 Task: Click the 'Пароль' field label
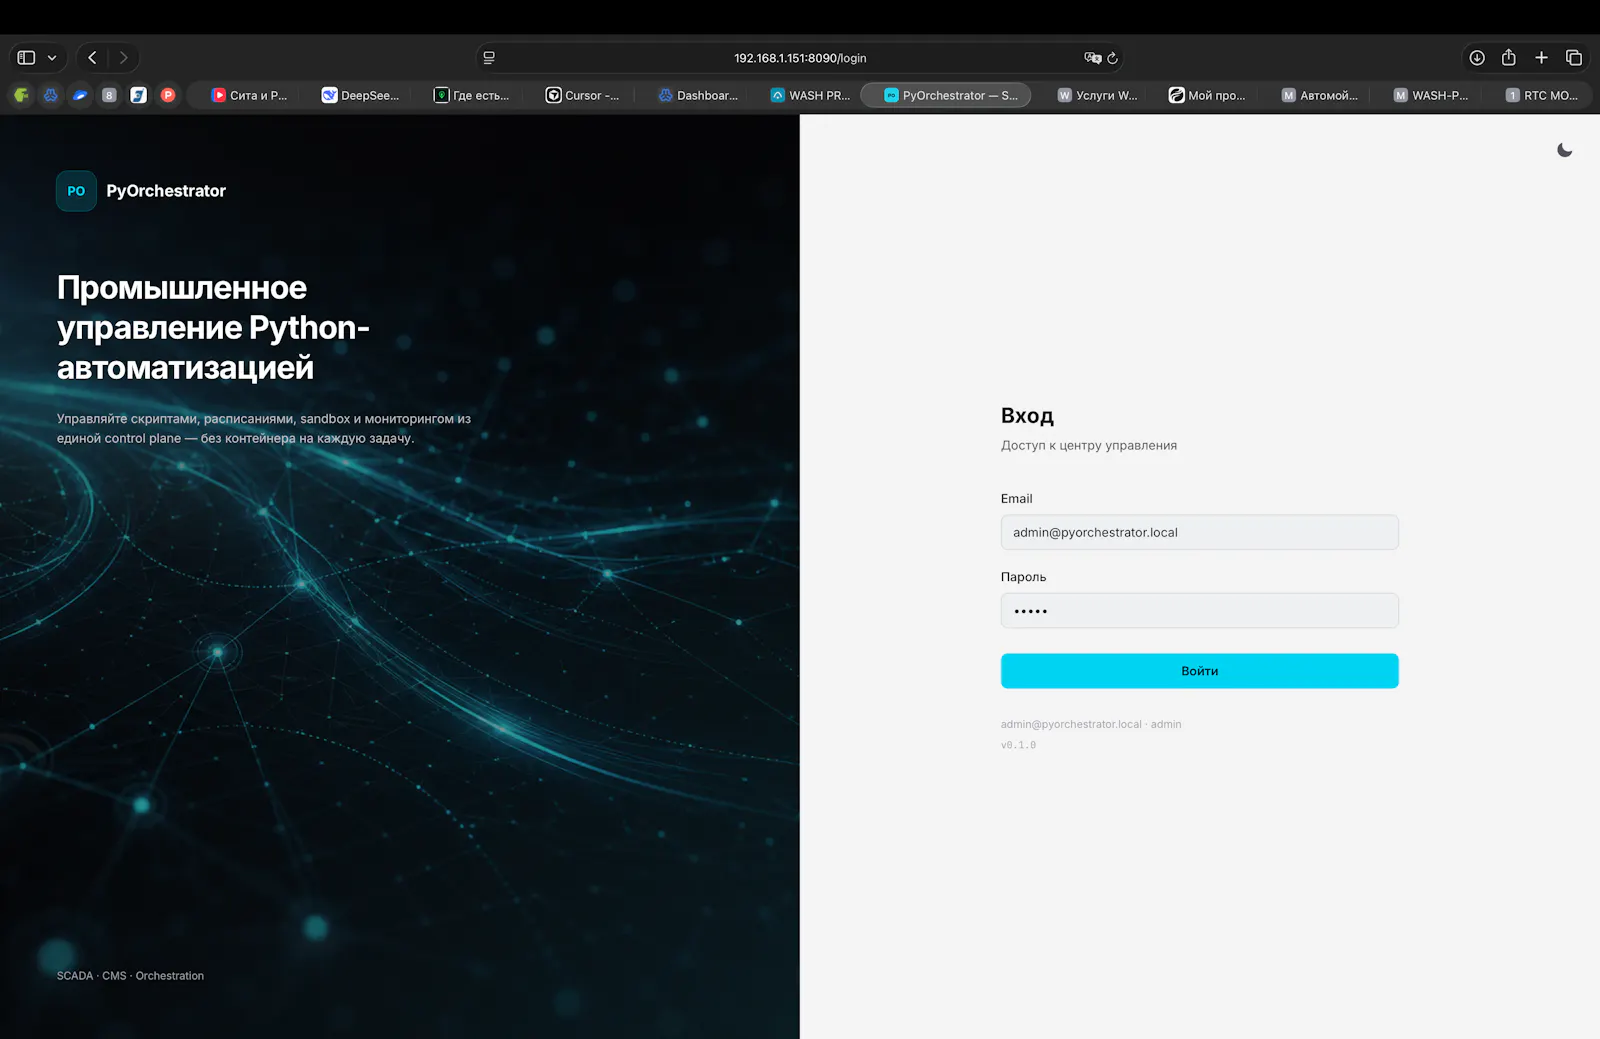point(1023,577)
